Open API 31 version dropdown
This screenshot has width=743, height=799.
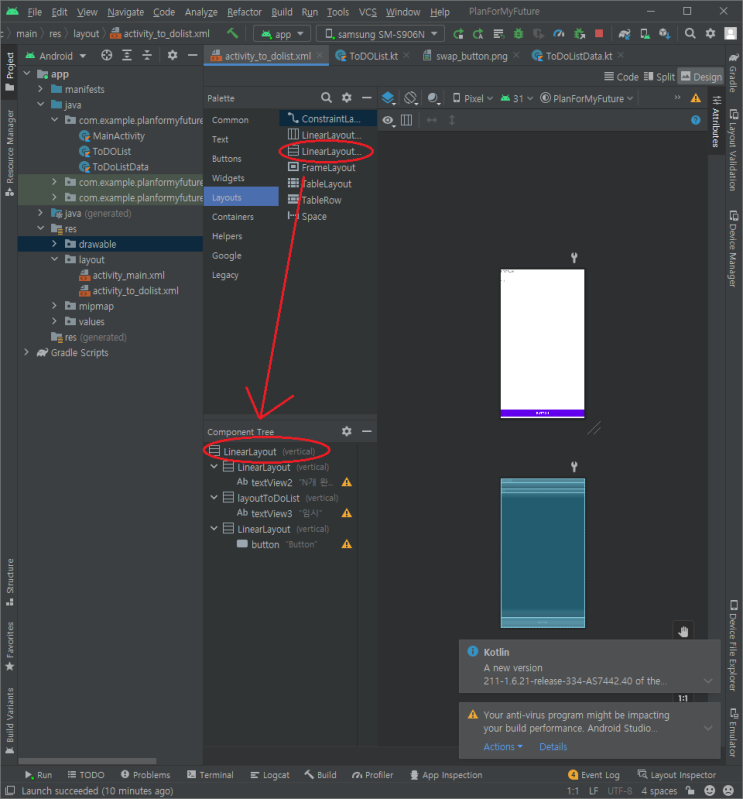tap(517, 98)
